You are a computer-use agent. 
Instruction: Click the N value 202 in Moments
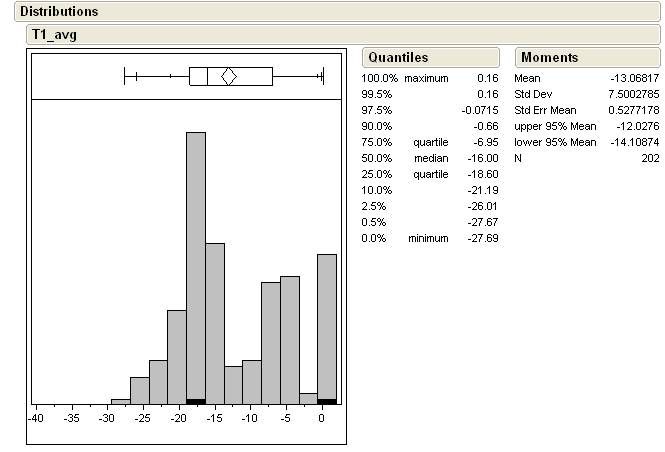pyautogui.click(x=650, y=158)
